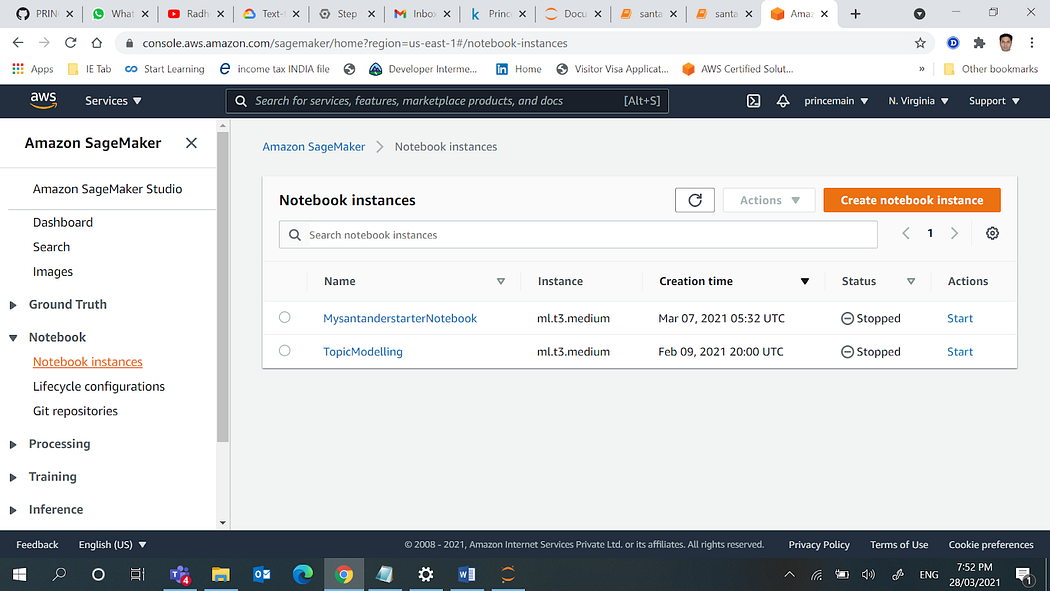Open the Chrome extensions puzzle icon

pos(979,43)
